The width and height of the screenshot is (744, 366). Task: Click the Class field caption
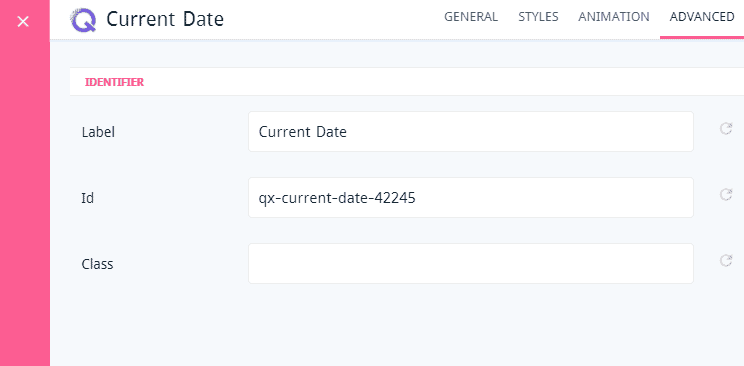click(x=97, y=264)
